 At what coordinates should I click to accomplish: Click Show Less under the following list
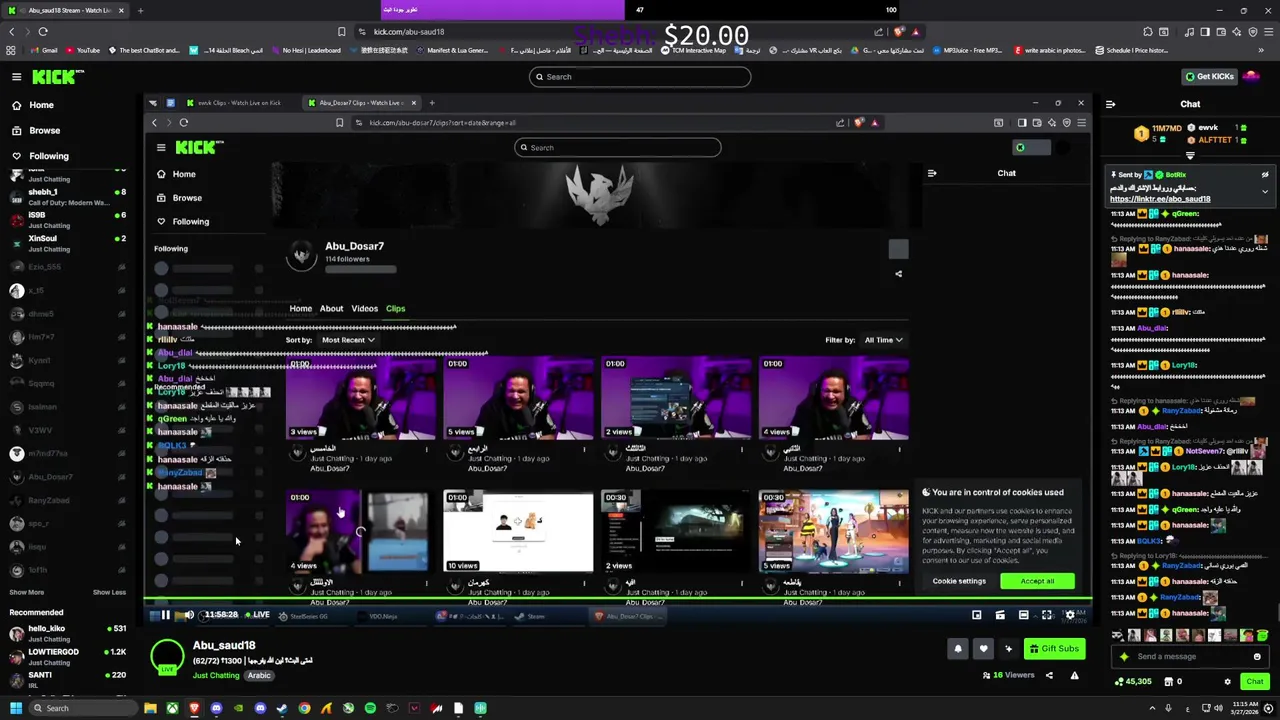pos(109,592)
